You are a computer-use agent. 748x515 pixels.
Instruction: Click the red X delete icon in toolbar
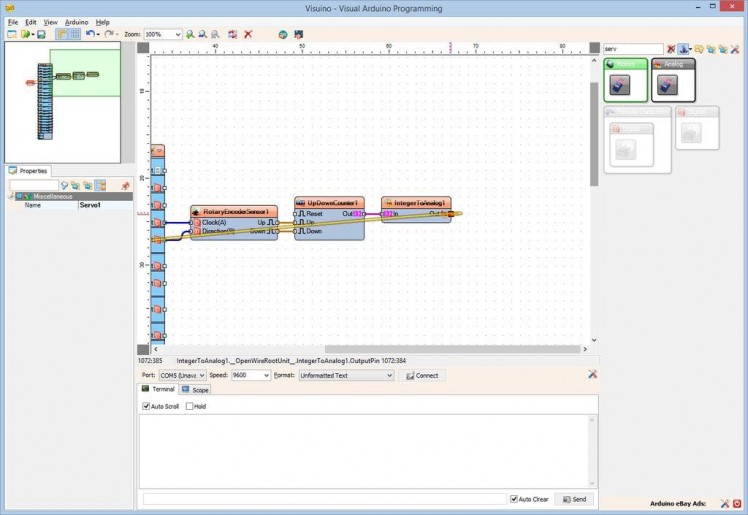point(248,34)
